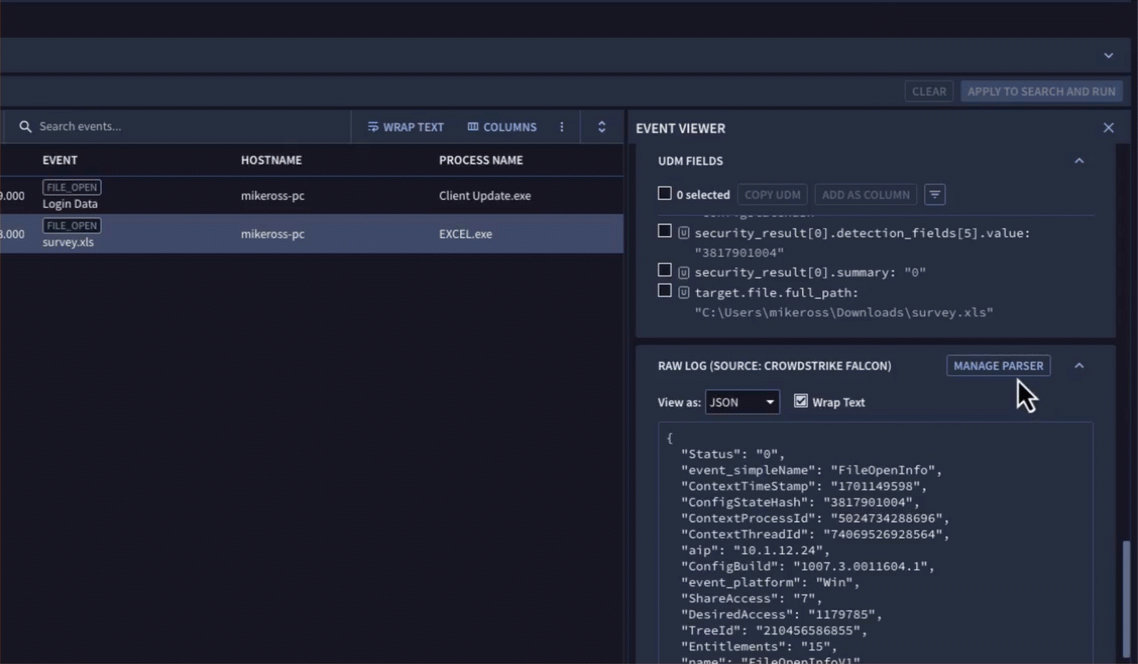Collapse the UDM Fields section
1138x664 pixels.
pyautogui.click(x=1079, y=161)
